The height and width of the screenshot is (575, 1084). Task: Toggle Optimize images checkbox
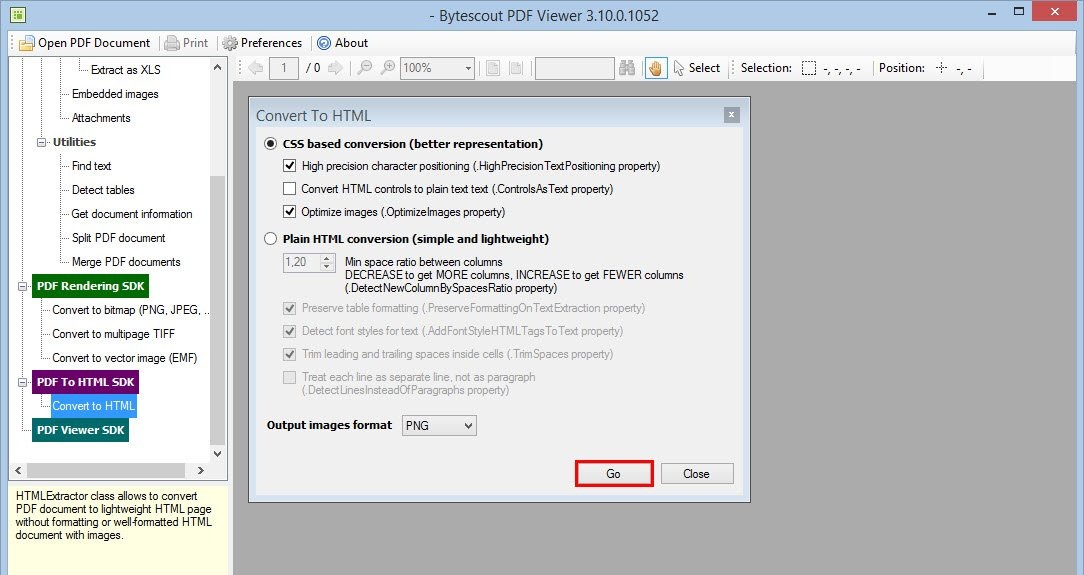click(290, 211)
